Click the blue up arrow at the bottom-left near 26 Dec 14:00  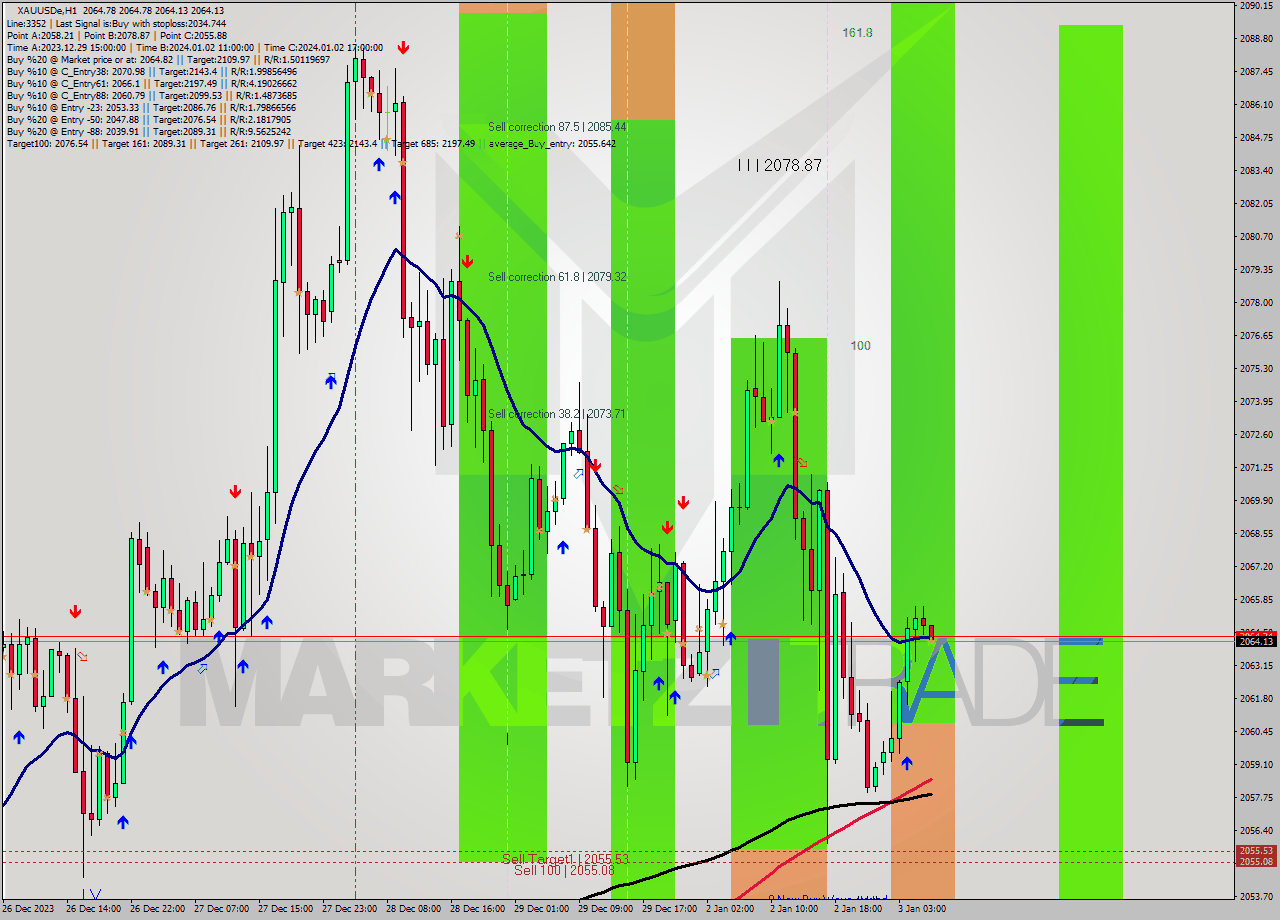pos(122,822)
